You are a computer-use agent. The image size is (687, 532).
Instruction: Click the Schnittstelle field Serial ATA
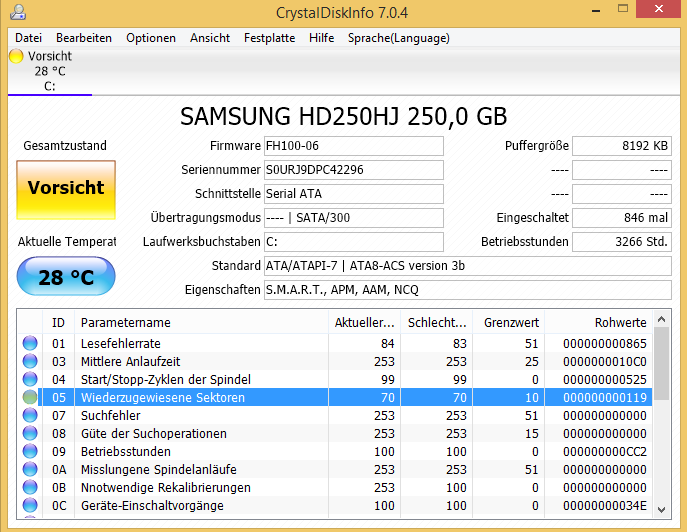354,194
